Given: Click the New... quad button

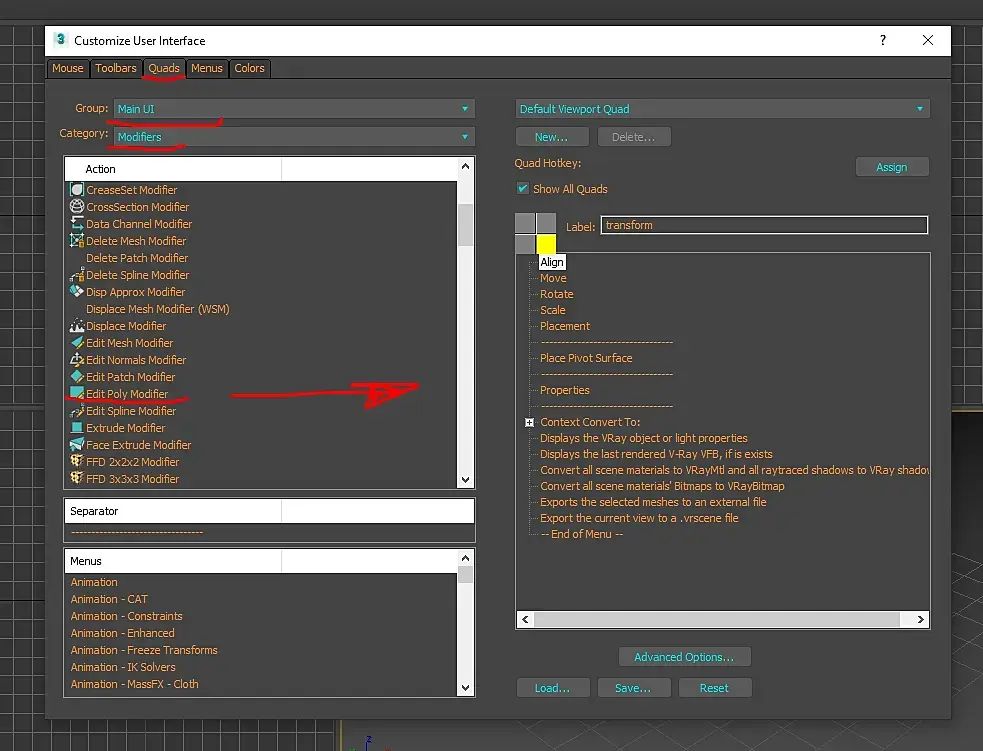Looking at the screenshot, I should click(x=552, y=137).
